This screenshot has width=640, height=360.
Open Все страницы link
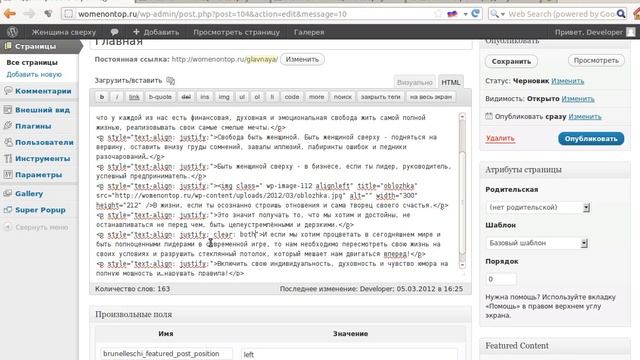point(32,62)
